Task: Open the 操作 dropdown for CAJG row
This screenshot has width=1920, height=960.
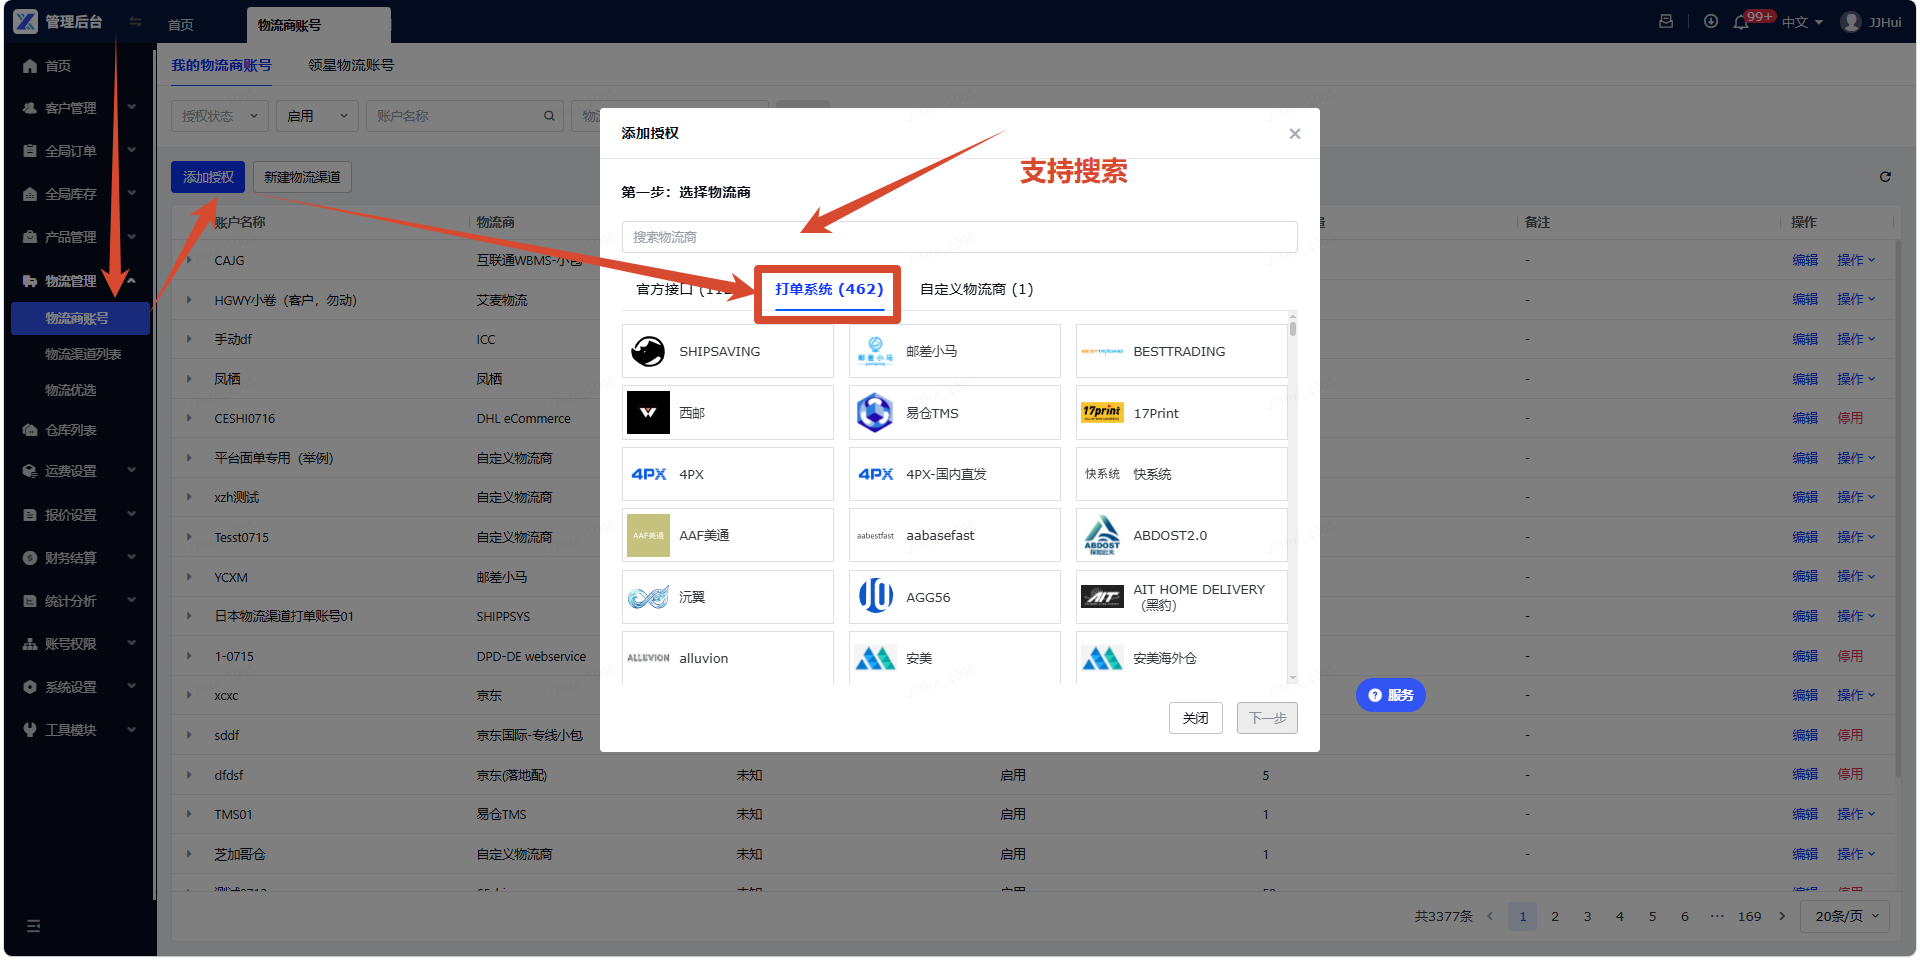Action: click(1856, 260)
